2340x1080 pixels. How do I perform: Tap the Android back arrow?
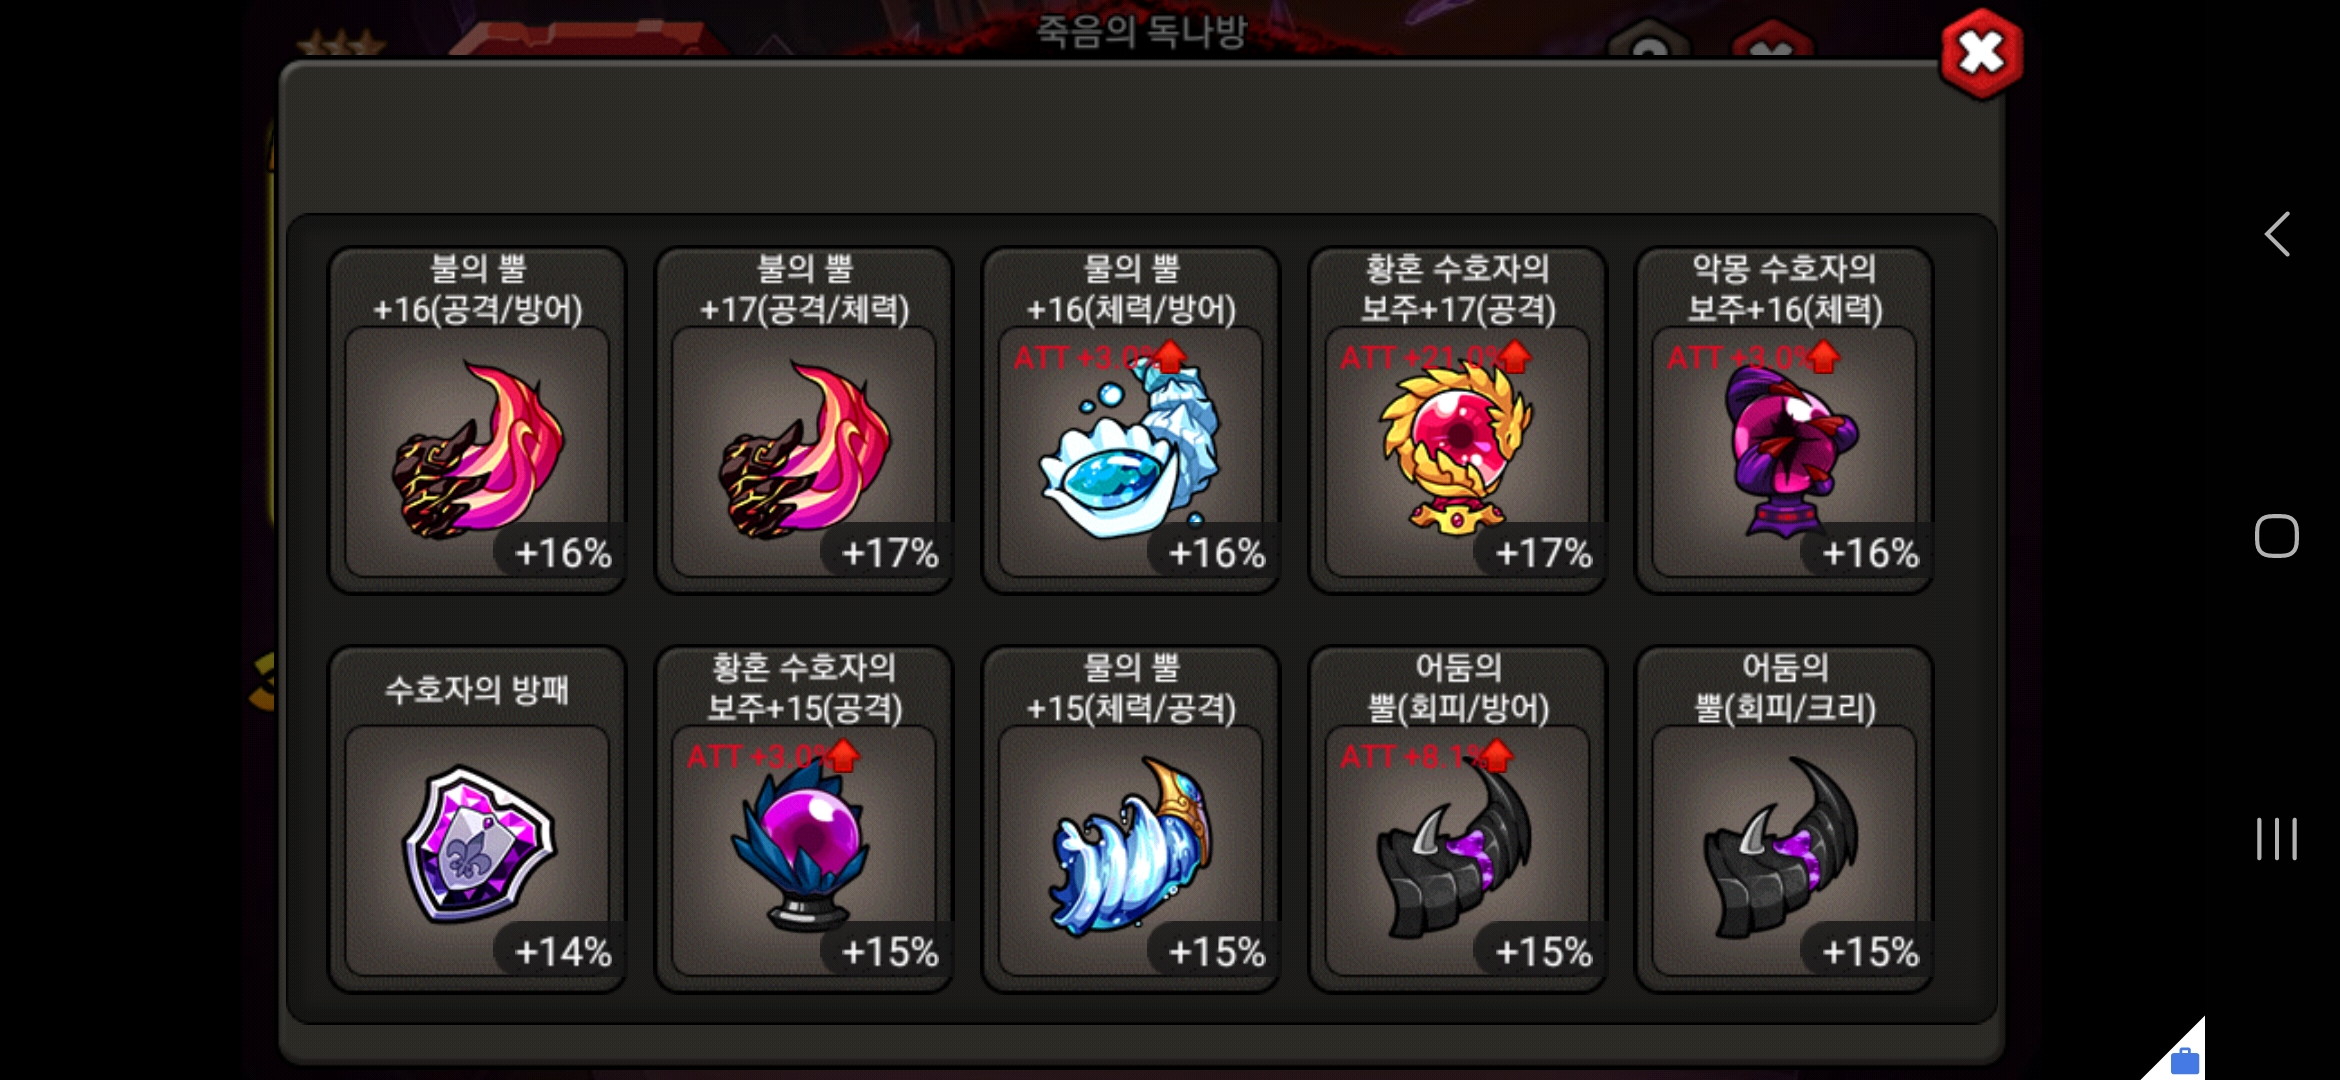tap(2277, 235)
